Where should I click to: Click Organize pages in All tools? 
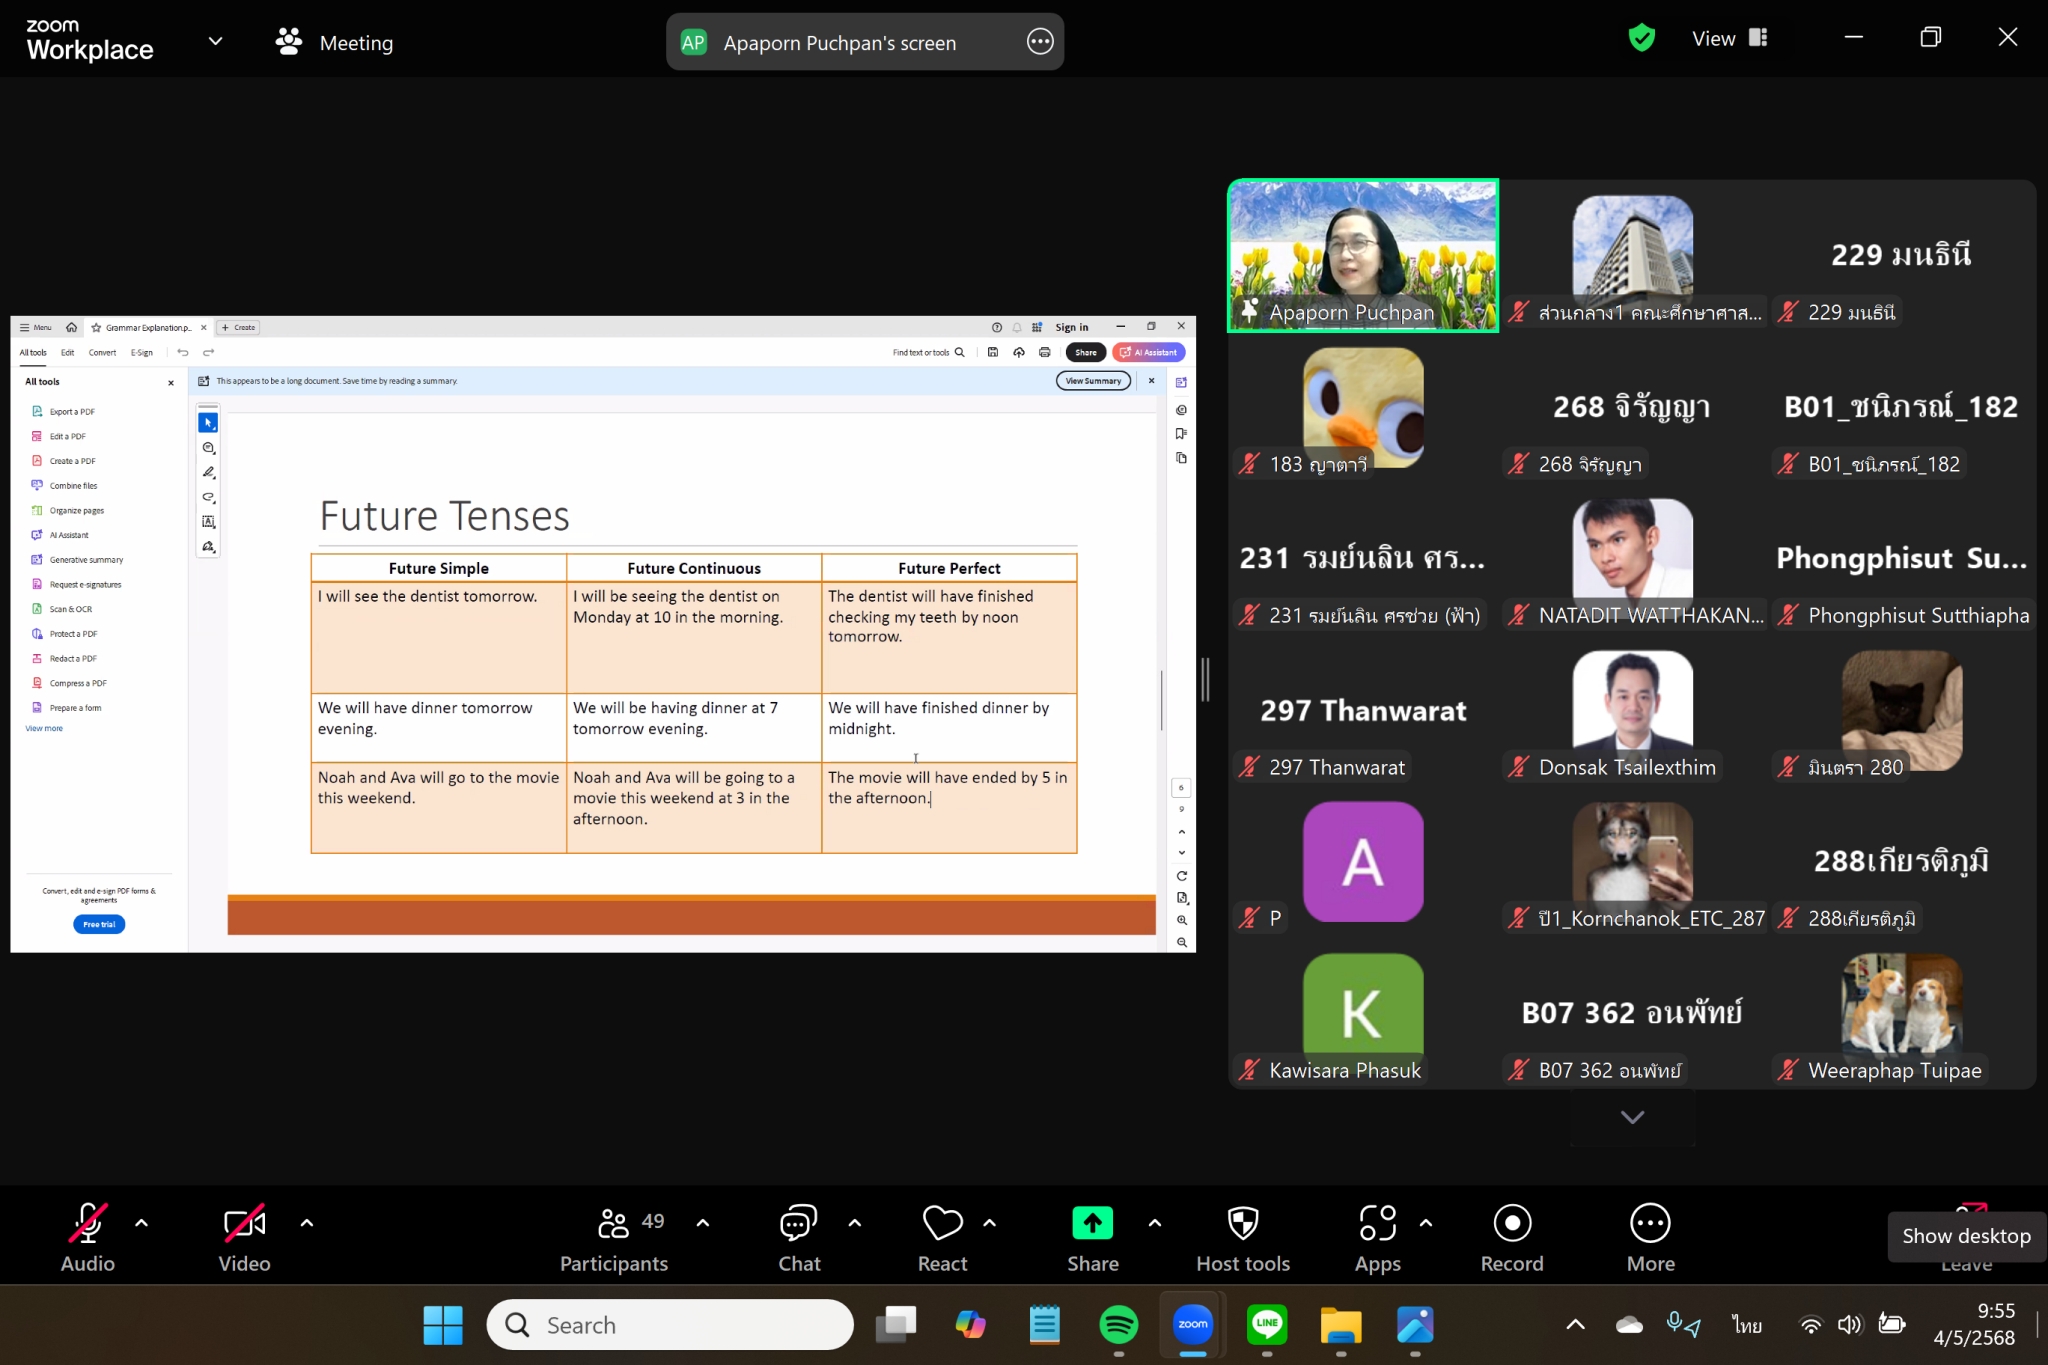coord(68,510)
